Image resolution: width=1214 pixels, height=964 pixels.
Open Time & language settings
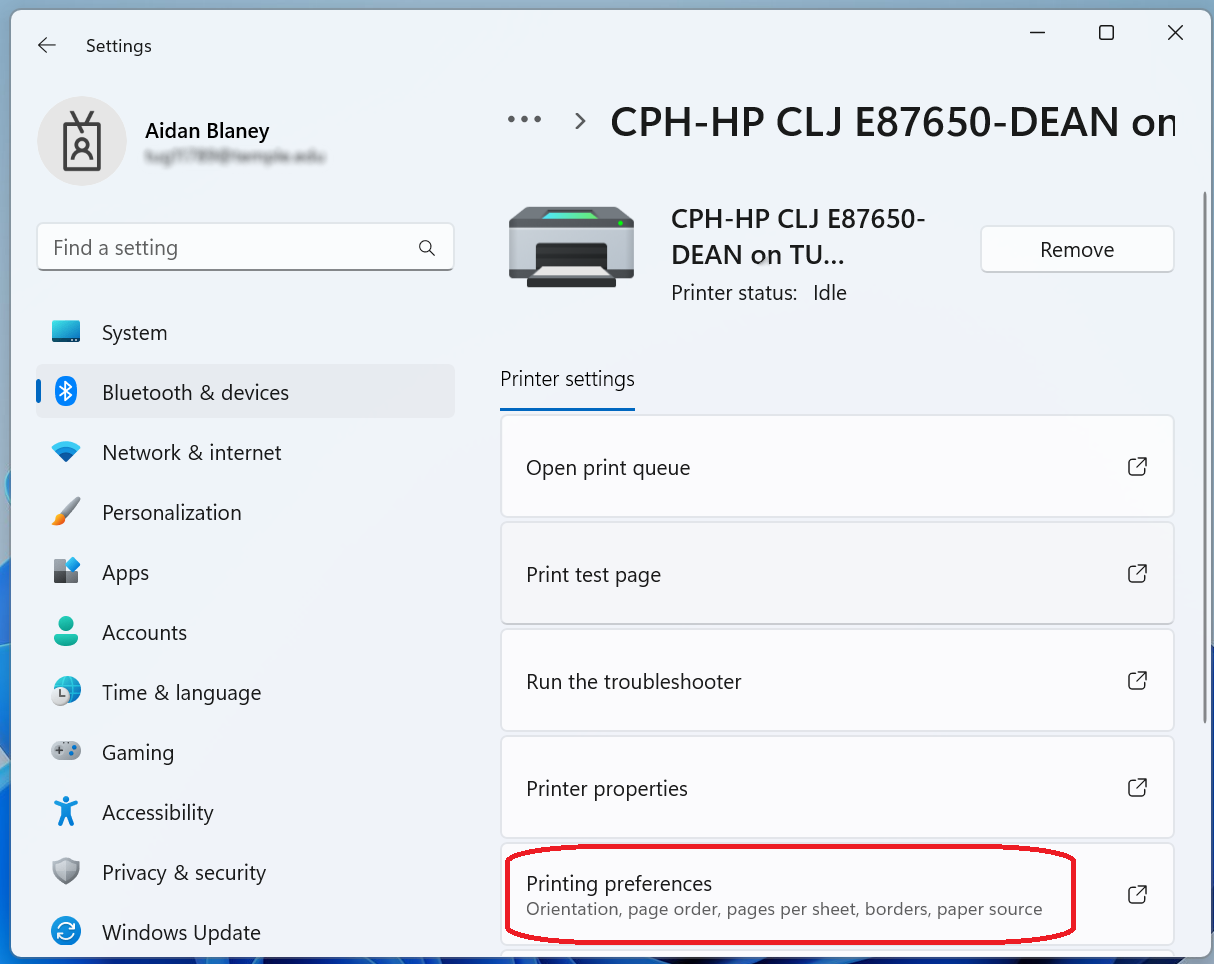click(x=245, y=692)
